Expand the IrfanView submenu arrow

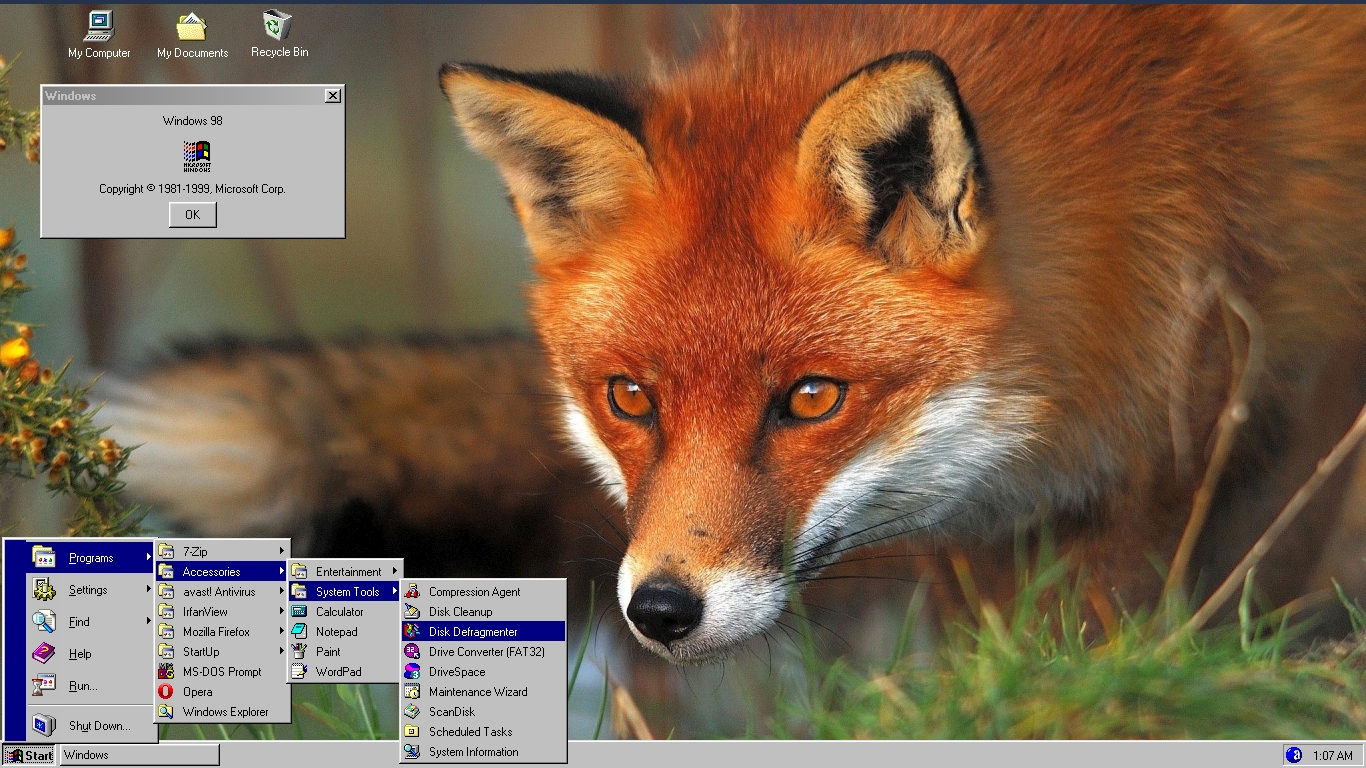pos(282,612)
